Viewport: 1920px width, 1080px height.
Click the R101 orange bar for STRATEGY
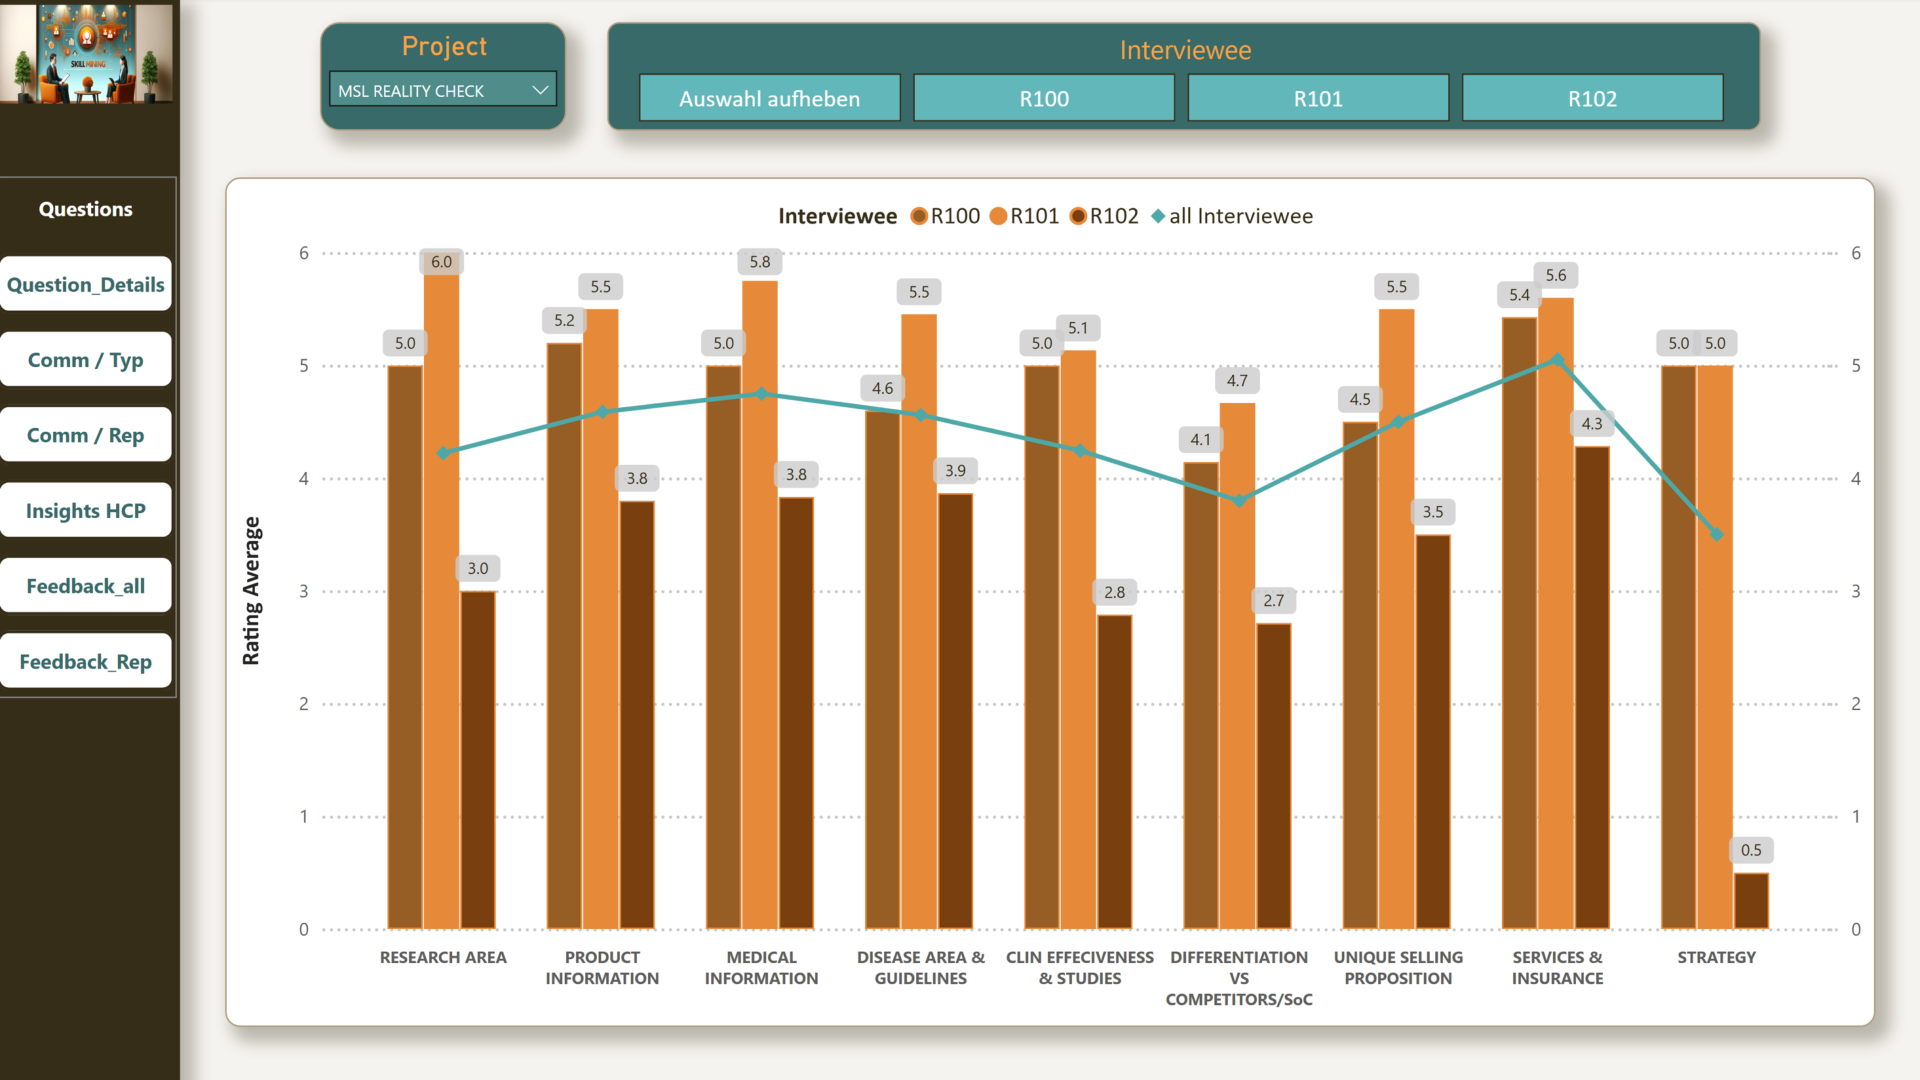click(x=1715, y=647)
